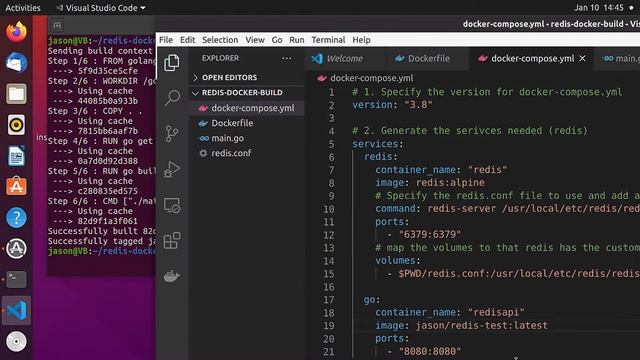Click line number 19 in the gutter
The image size is (640, 360).
(329, 326)
